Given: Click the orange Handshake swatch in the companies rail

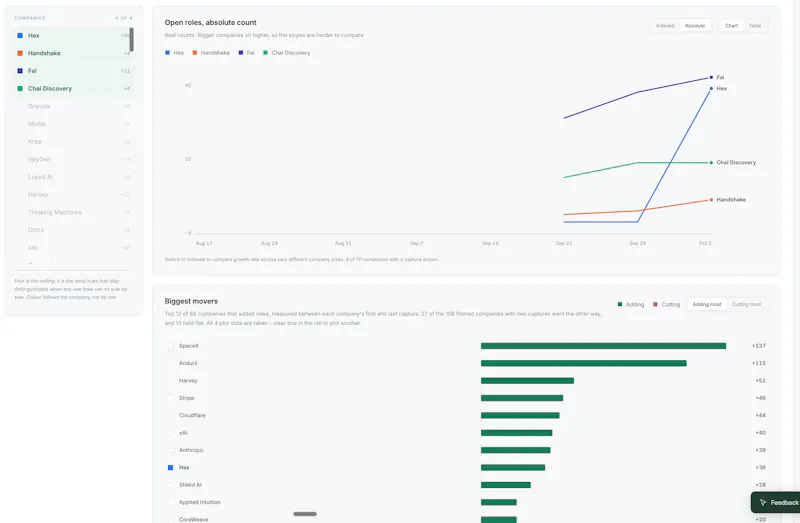Looking at the screenshot, I should (20, 53).
